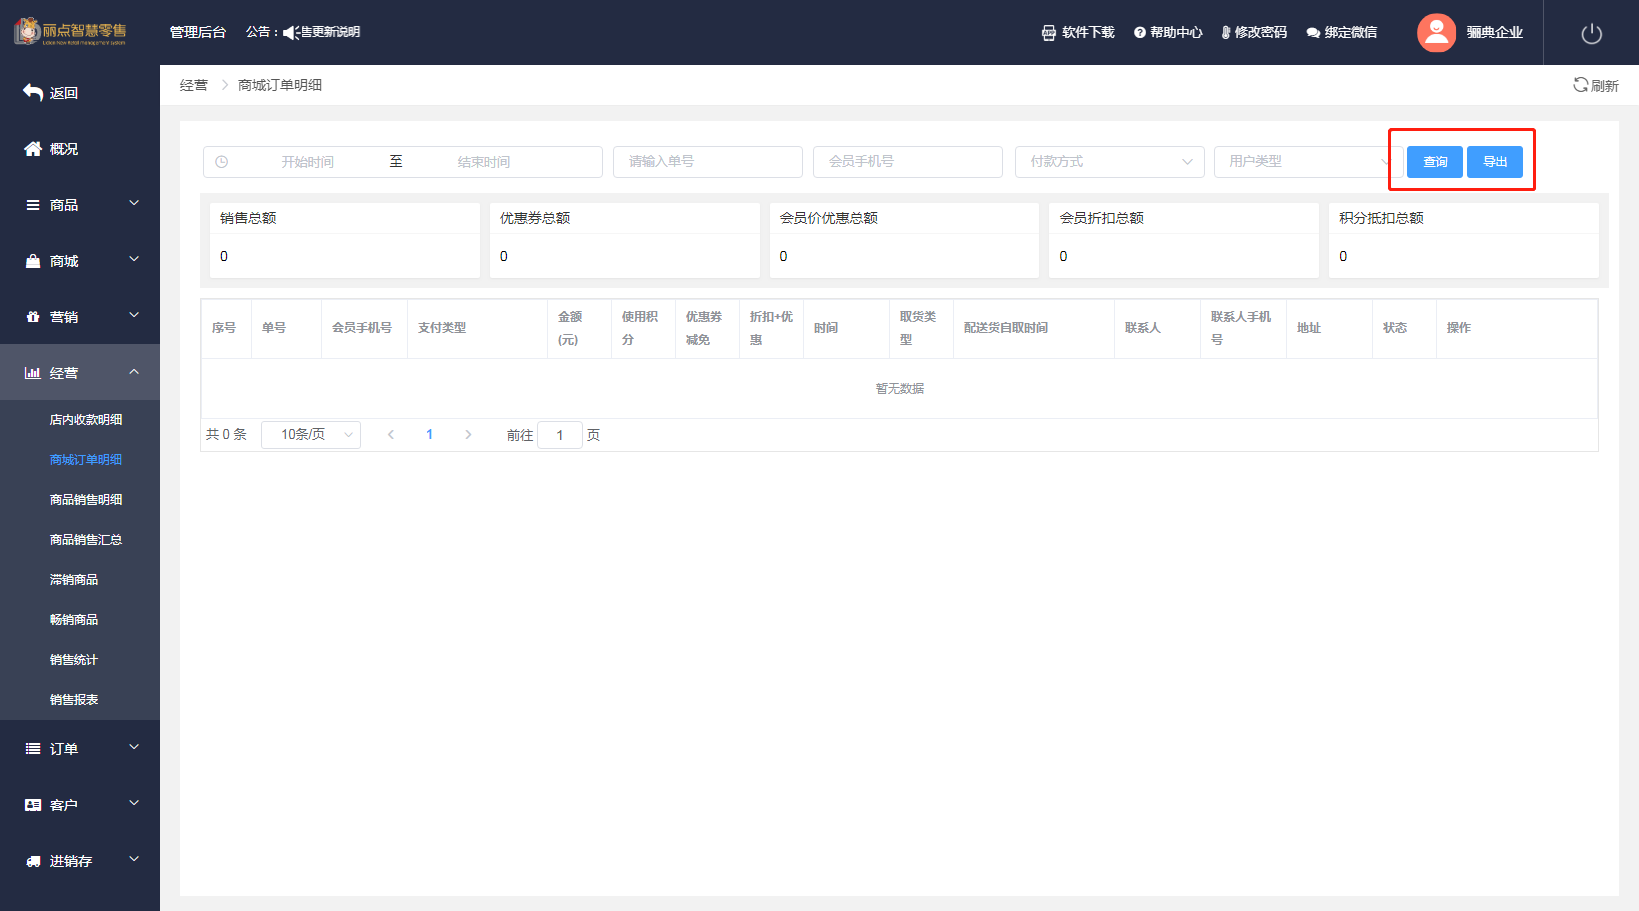
Task: Click the 骊典企业 account name
Action: 1495,32
